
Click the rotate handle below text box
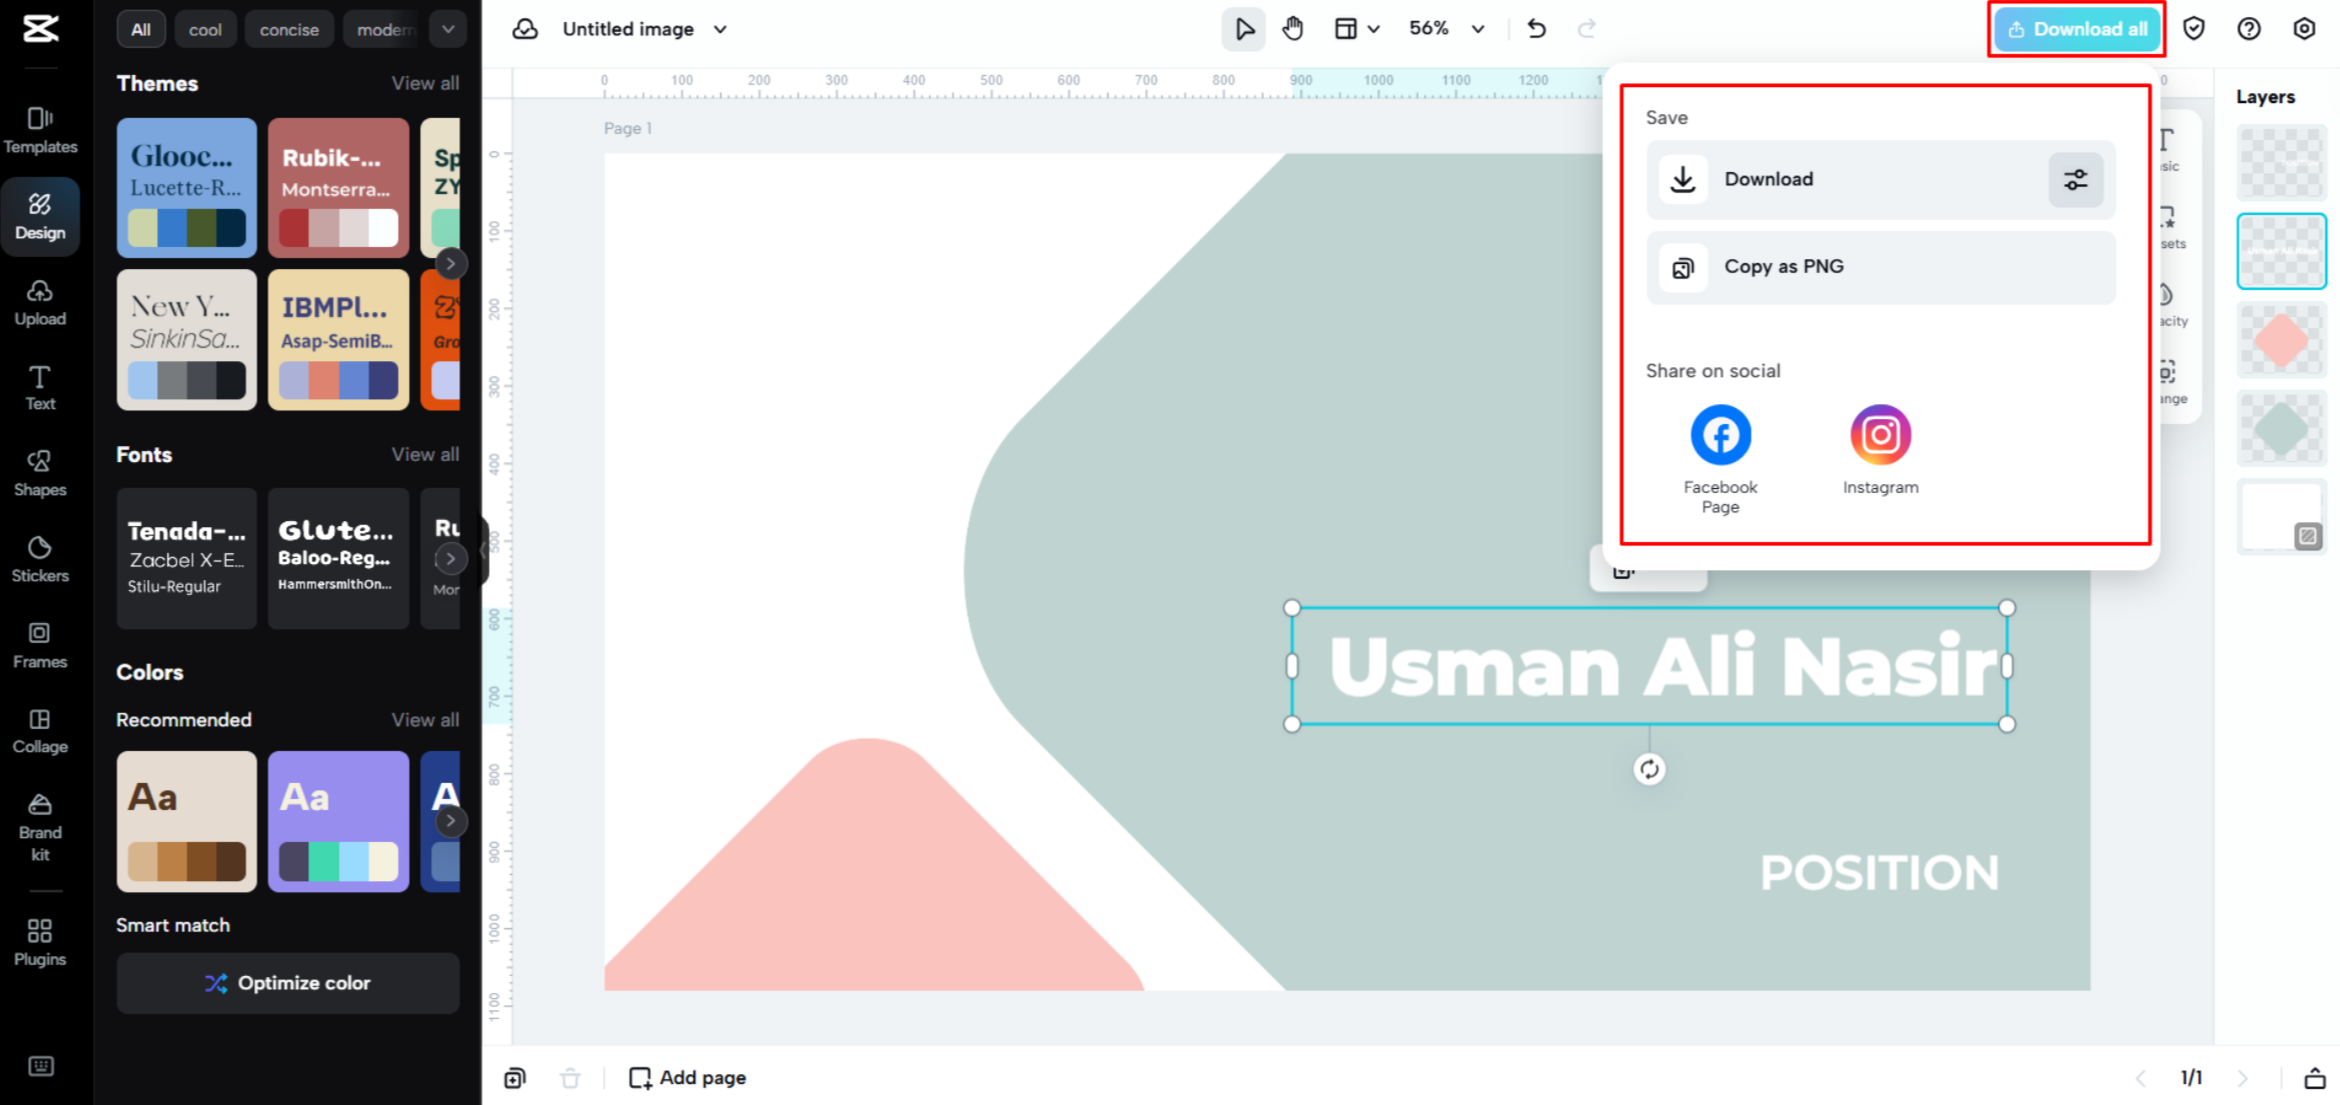tap(1649, 769)
